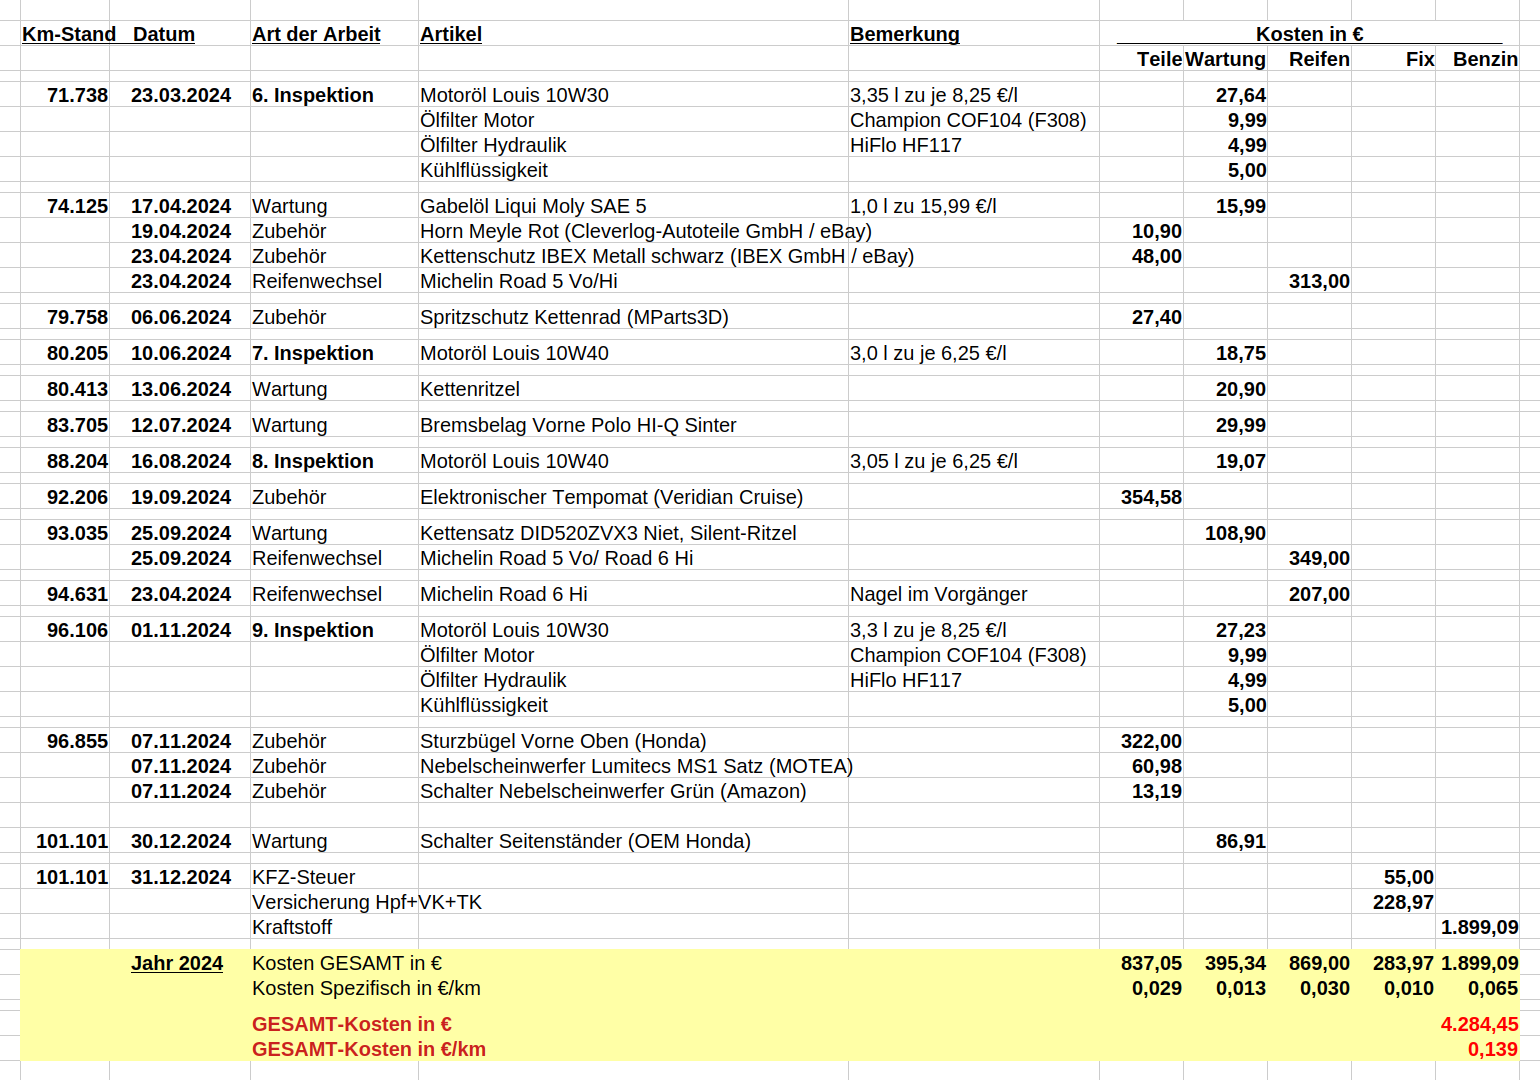Viewport: 1540px width, 1080px height.
Task: Select the Datum header cell
Action: [x=164, y=34]
